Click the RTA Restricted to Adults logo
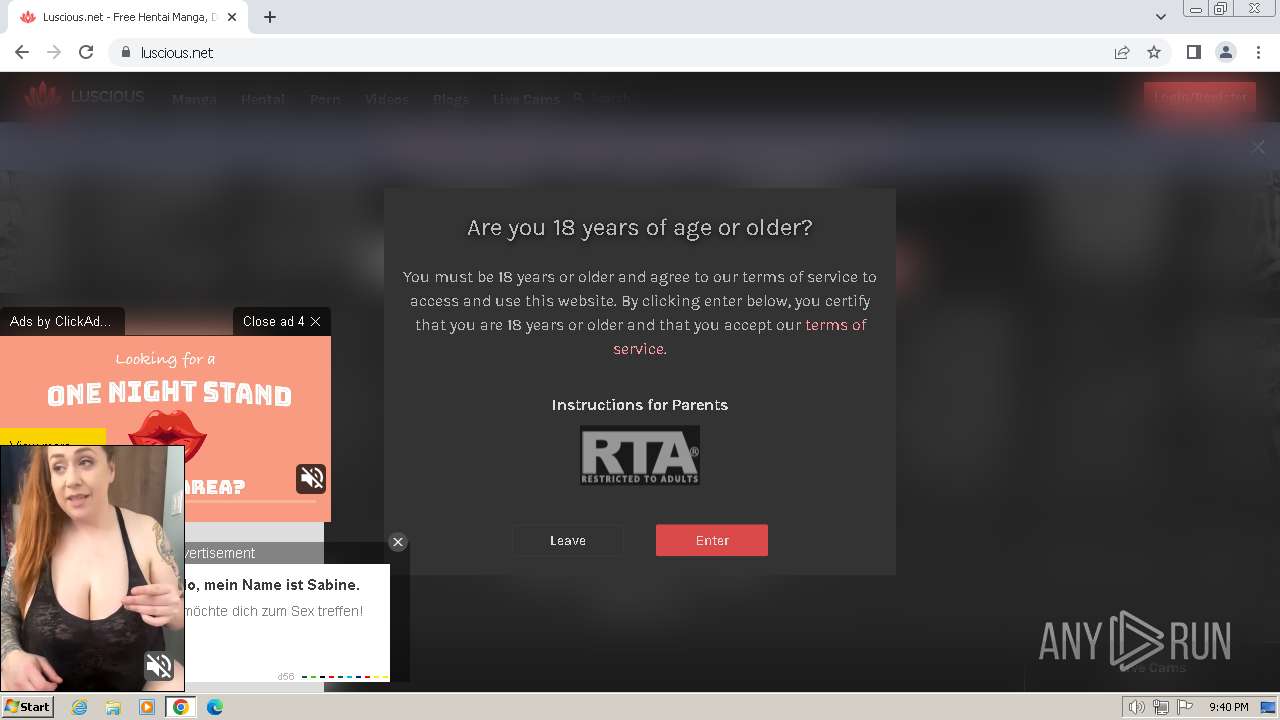The height and width of the screenshot is (720, 1280). click(x=640, y=455)
